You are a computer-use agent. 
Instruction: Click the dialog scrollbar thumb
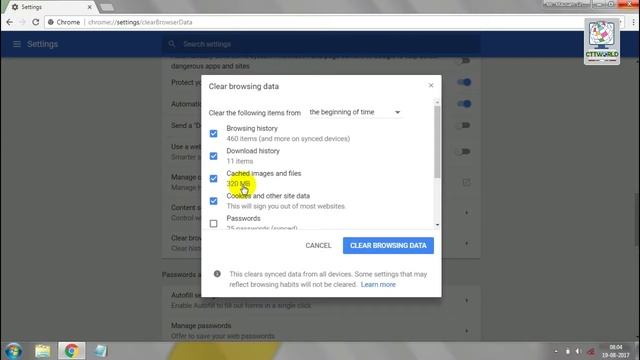tap(437, 142)
